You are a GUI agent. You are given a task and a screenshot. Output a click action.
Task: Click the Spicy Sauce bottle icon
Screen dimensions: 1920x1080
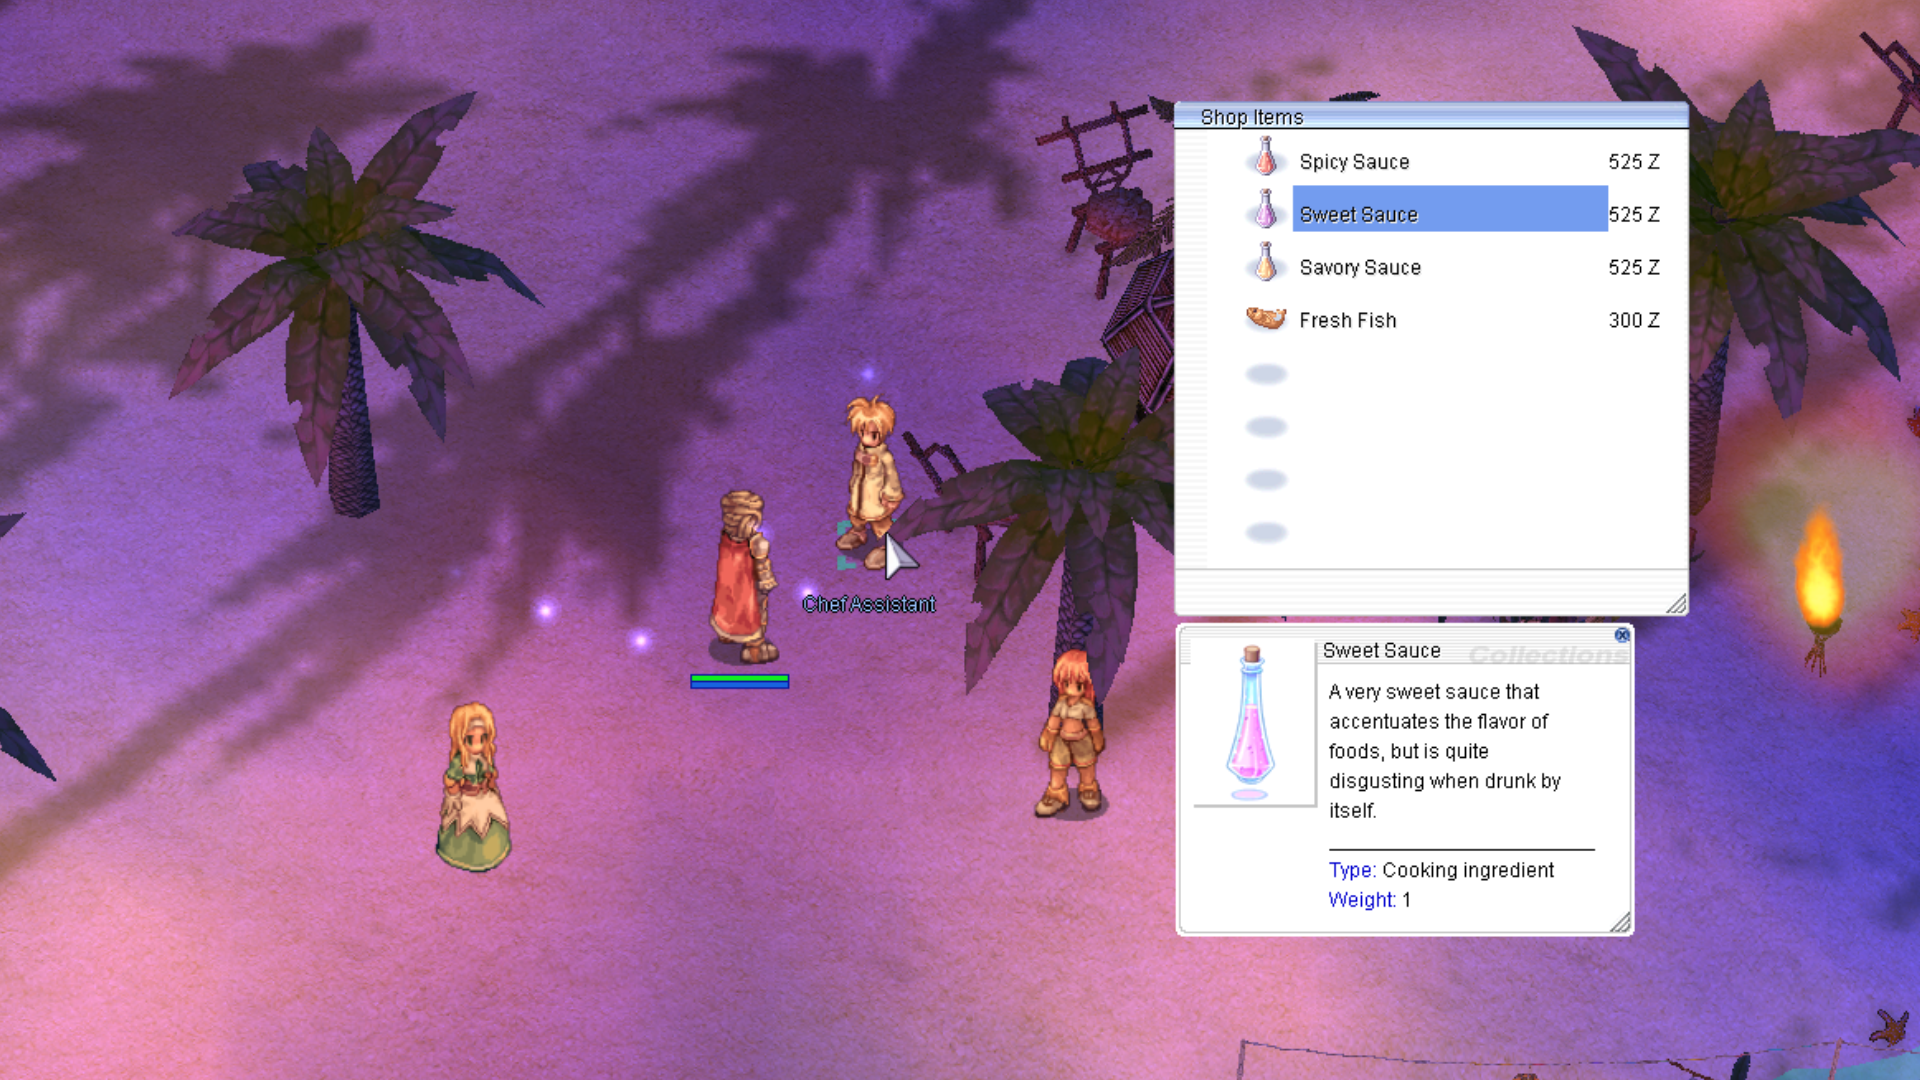coord(1266,160)
